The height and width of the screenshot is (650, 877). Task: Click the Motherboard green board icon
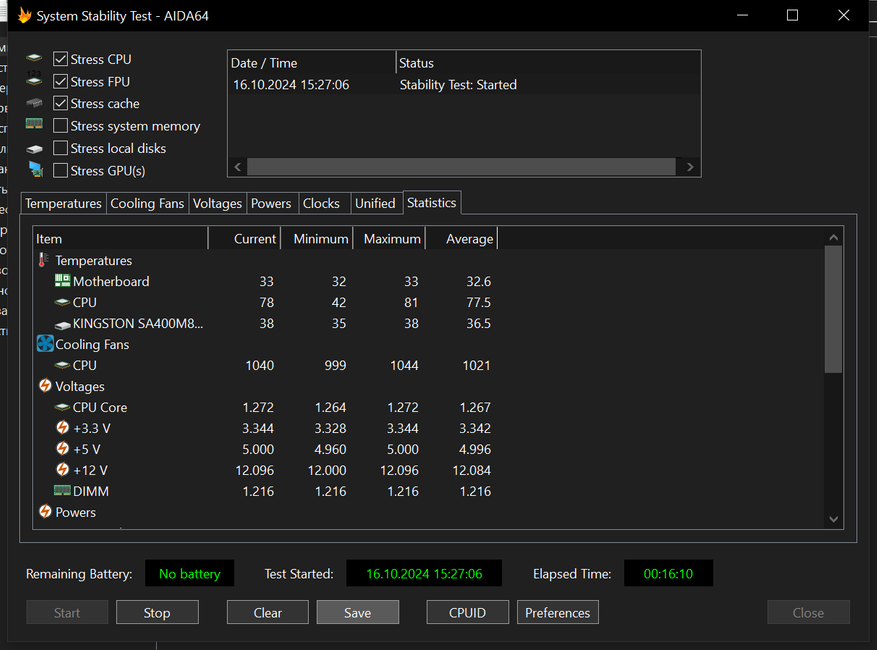click(62, 282)
